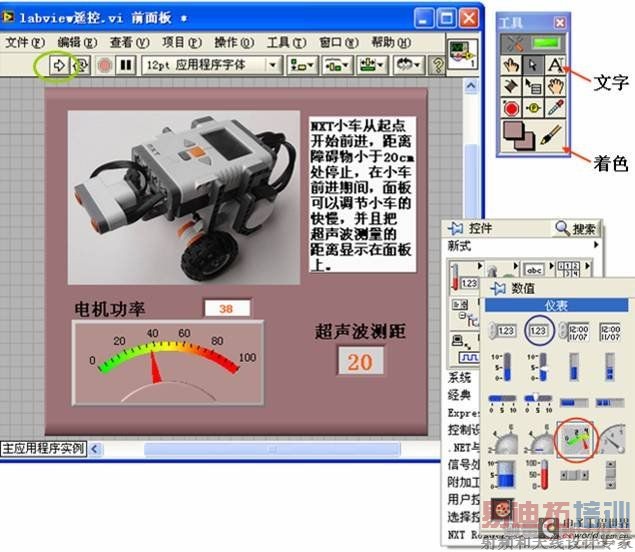Select the Operate (hand) tool in Tools palette
Screen dimensions: 635x552
[x=511, y=65]
